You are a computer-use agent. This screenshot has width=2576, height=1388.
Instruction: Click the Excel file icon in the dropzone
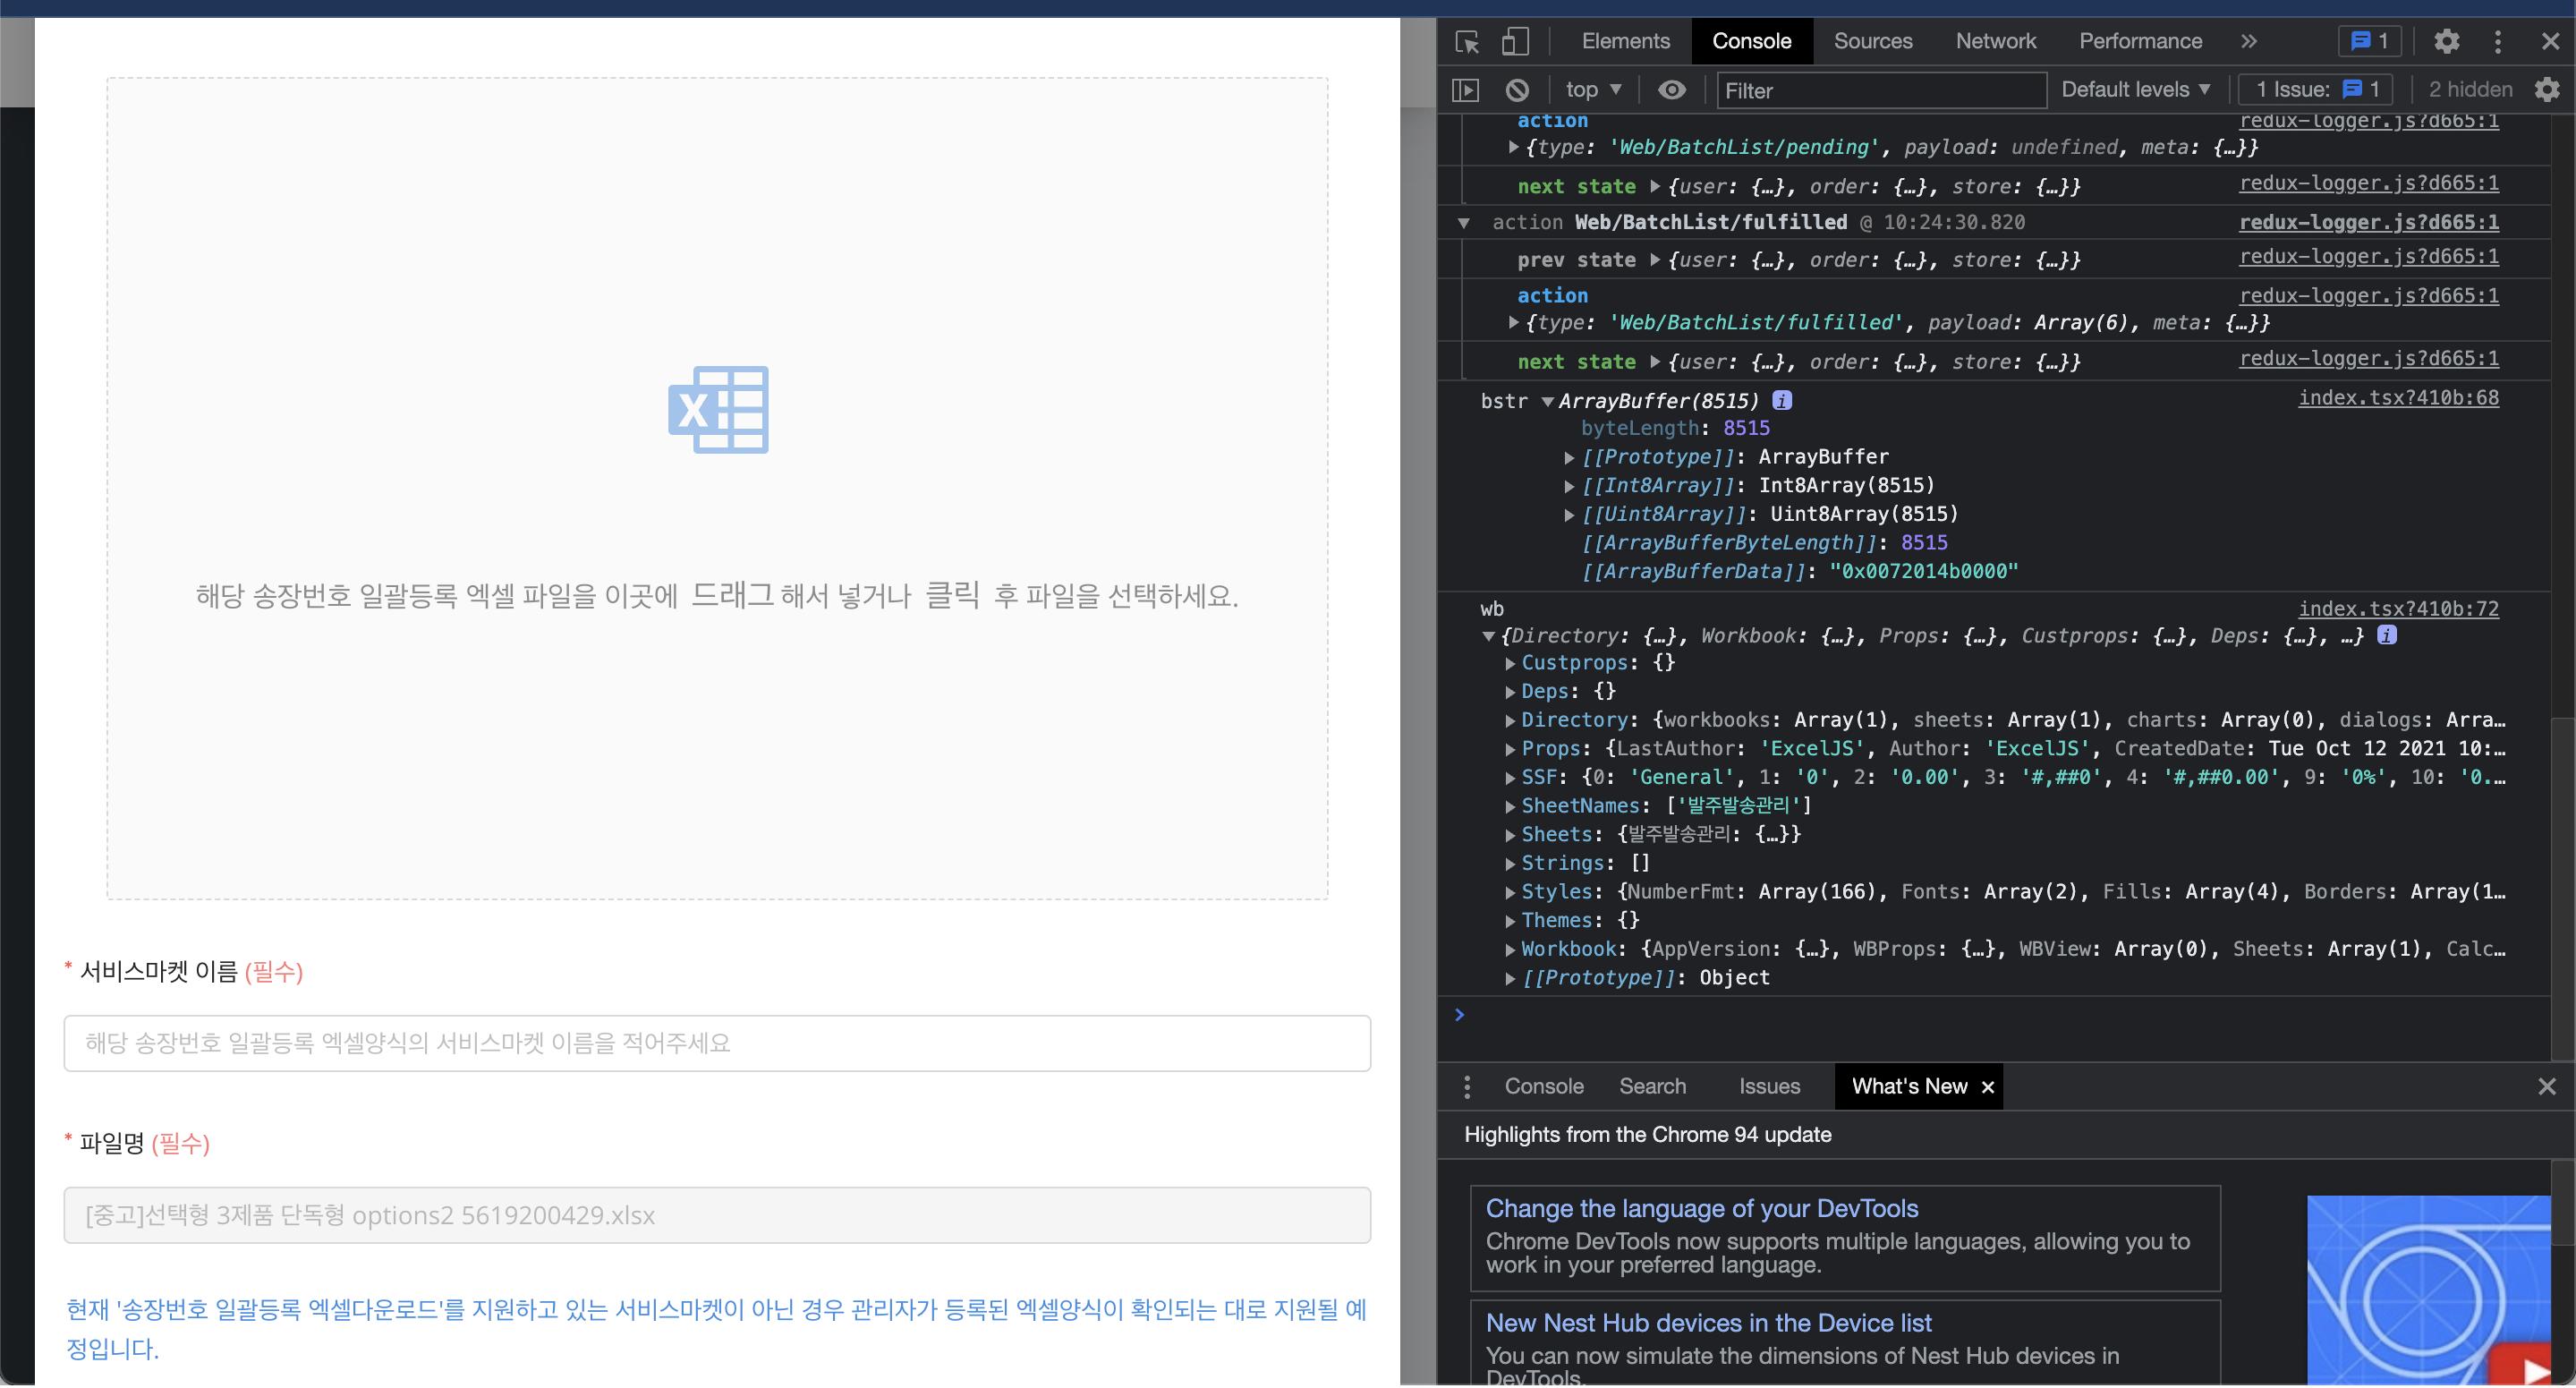(x=718, y=410)
